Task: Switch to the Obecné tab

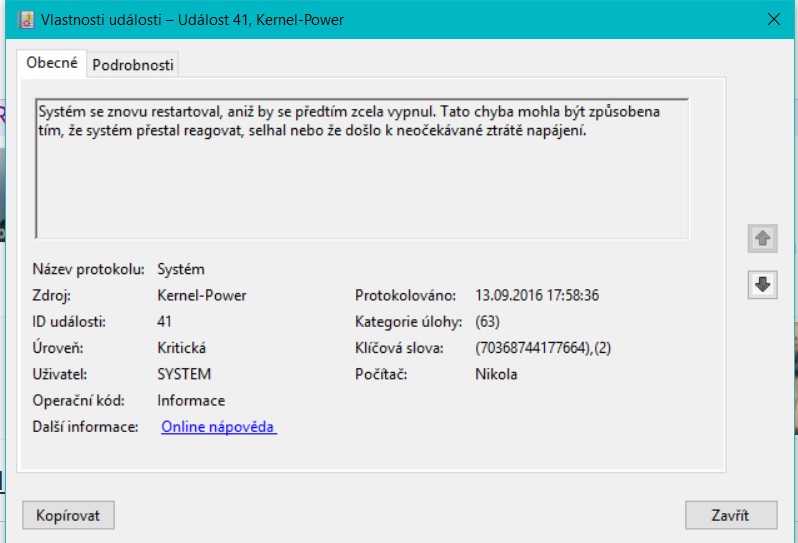Action: pyautogui.click(x=52, y=63)
